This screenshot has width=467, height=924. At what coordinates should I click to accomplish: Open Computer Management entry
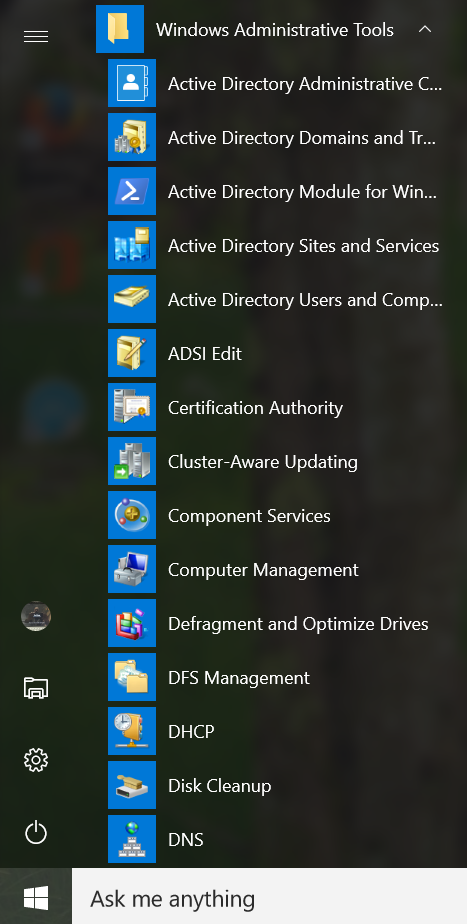coord(275,569)
